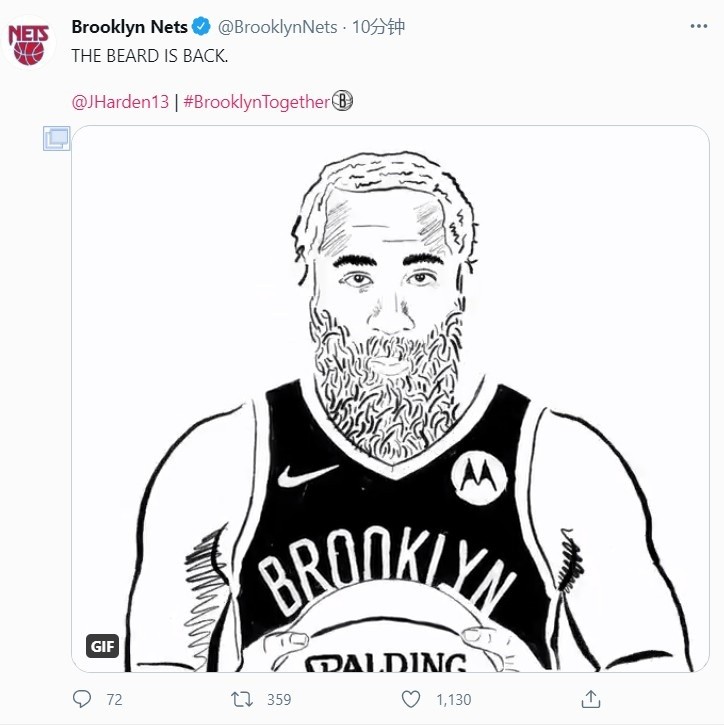Click the overlapping squares icon beside media

[56, 138]
